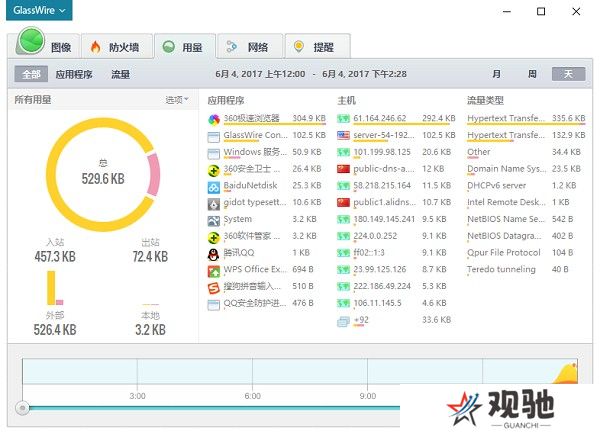
Task: Click the 外部 526.4 KB value
Action: [x=55, y=330]
